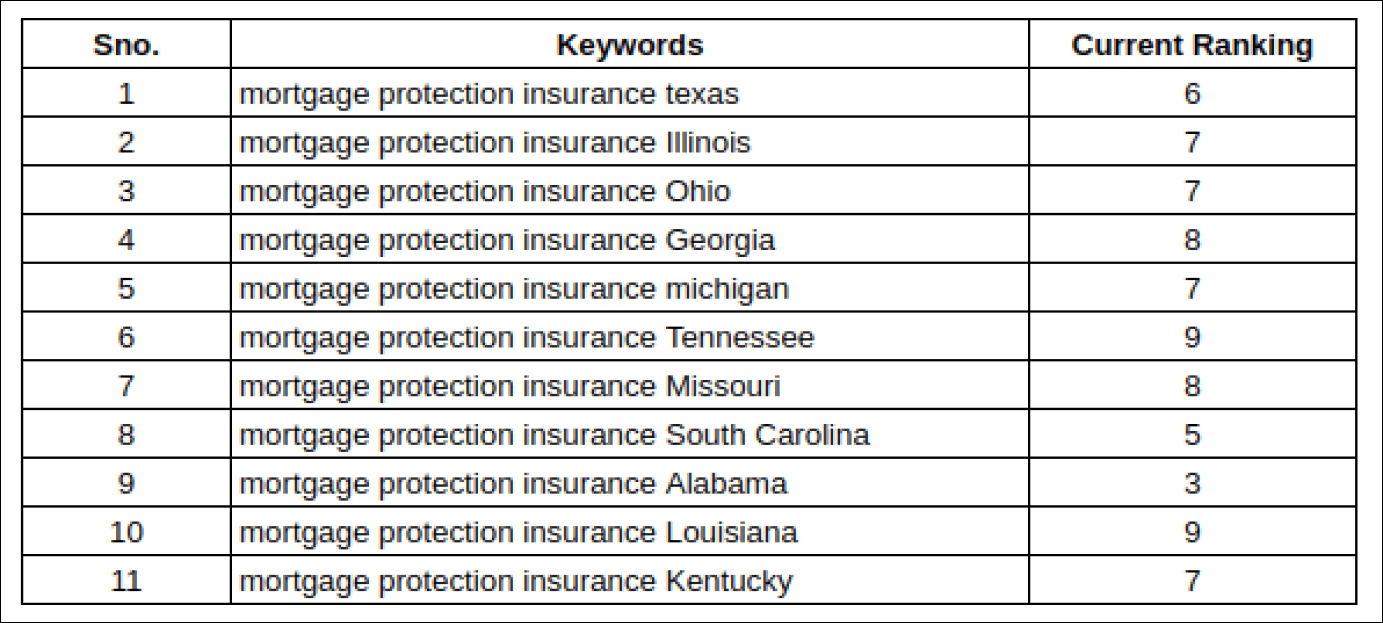Click the mortgage protection insurance michigan cell

(629, 289)
